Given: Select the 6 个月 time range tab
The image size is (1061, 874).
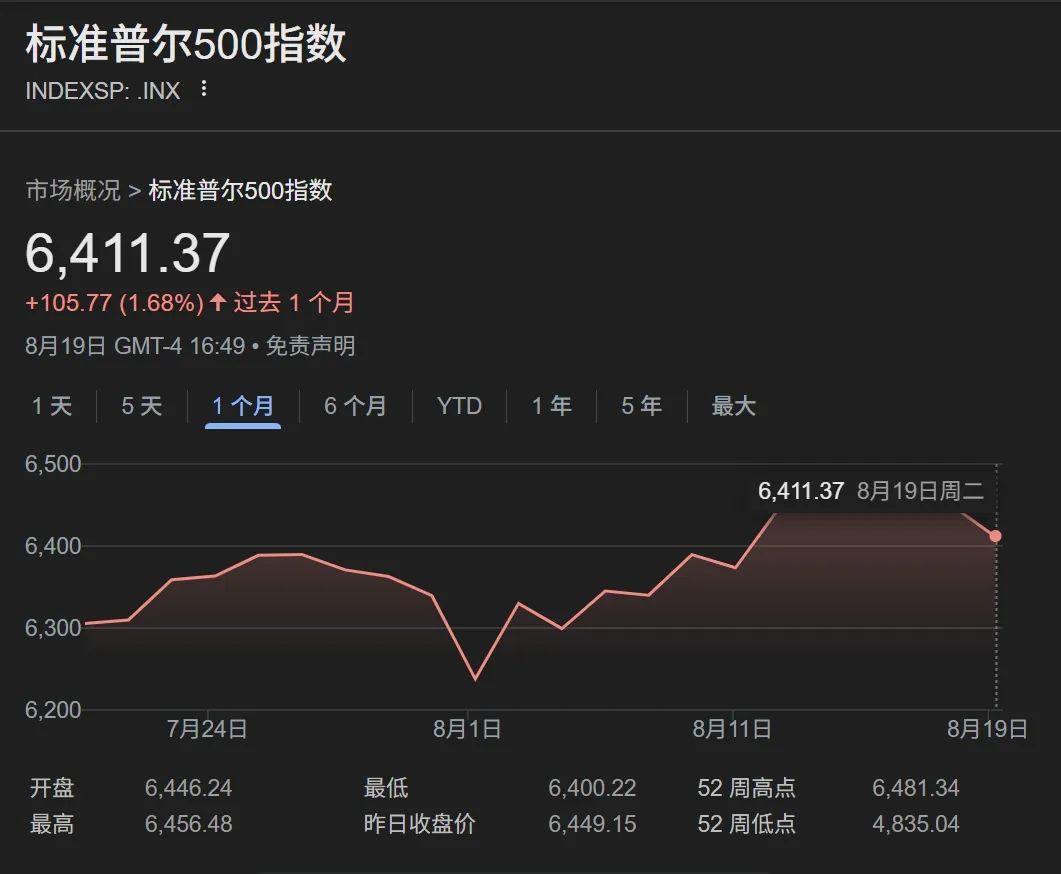Looking at the screenshot, I should (x=355, y=406).
